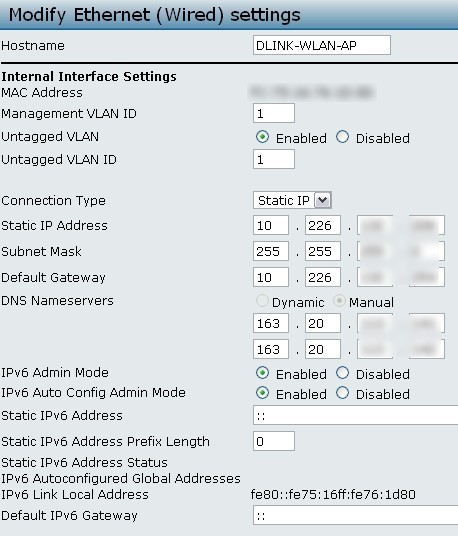Edit first octet of first DNS server

pos(271,323)
